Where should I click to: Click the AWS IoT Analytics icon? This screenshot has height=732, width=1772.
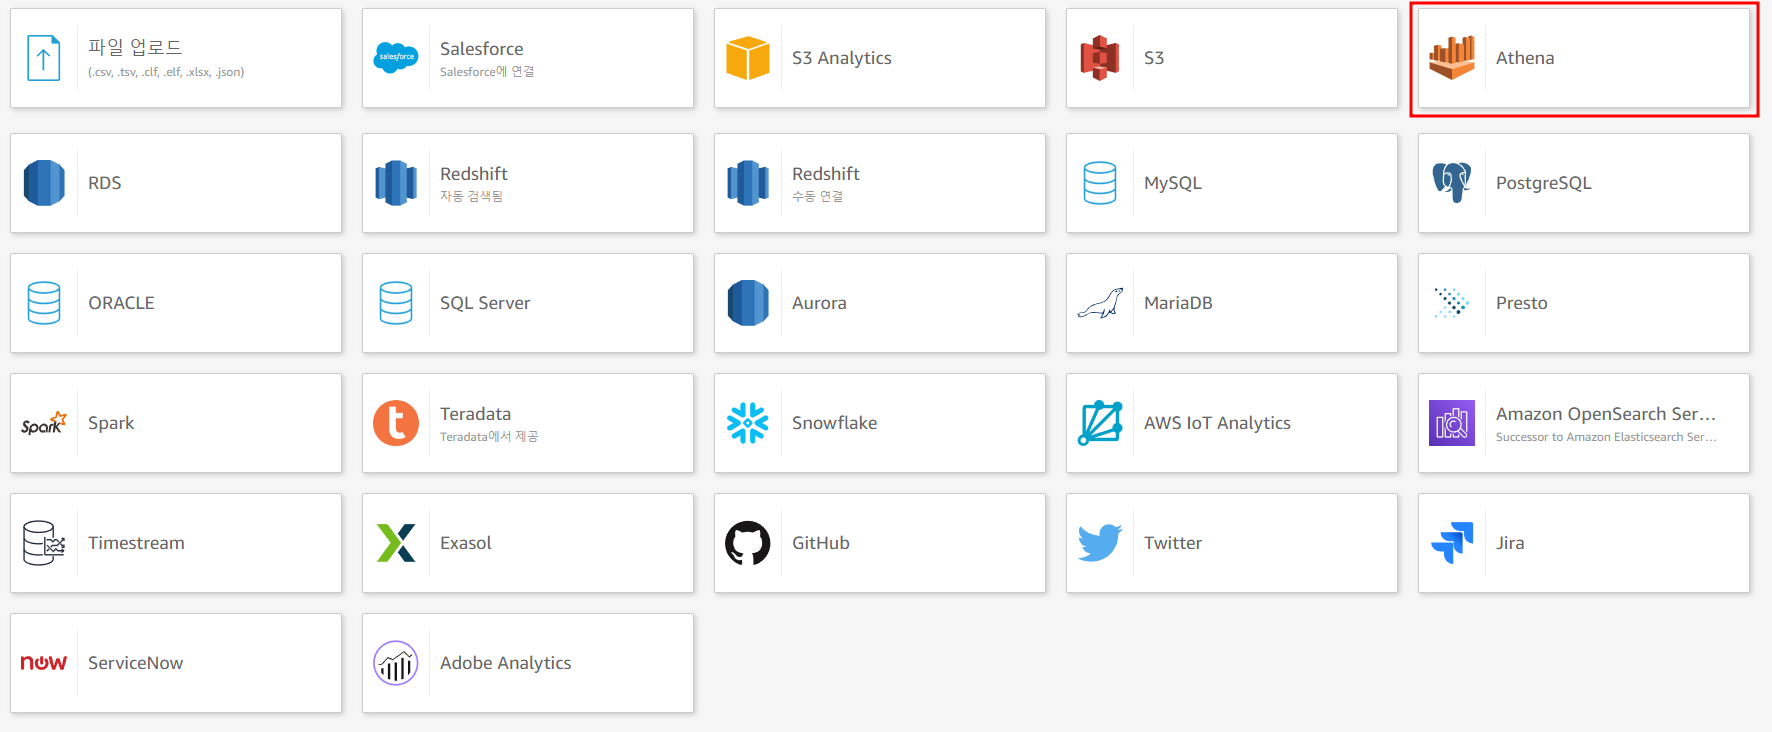(x=1100, y=423)
